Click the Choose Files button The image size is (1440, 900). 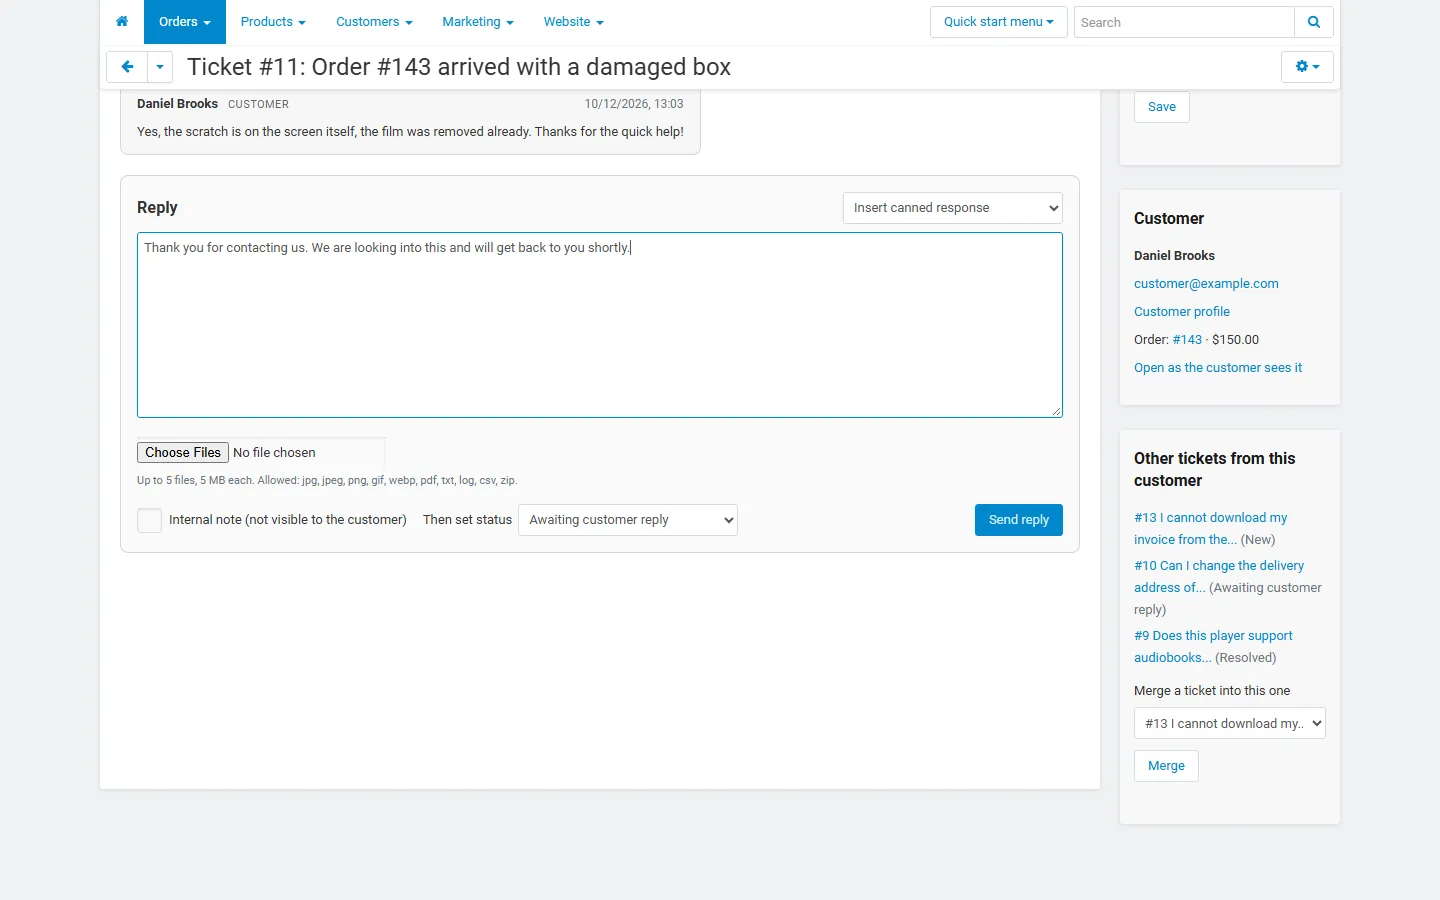tap(183, 453)
